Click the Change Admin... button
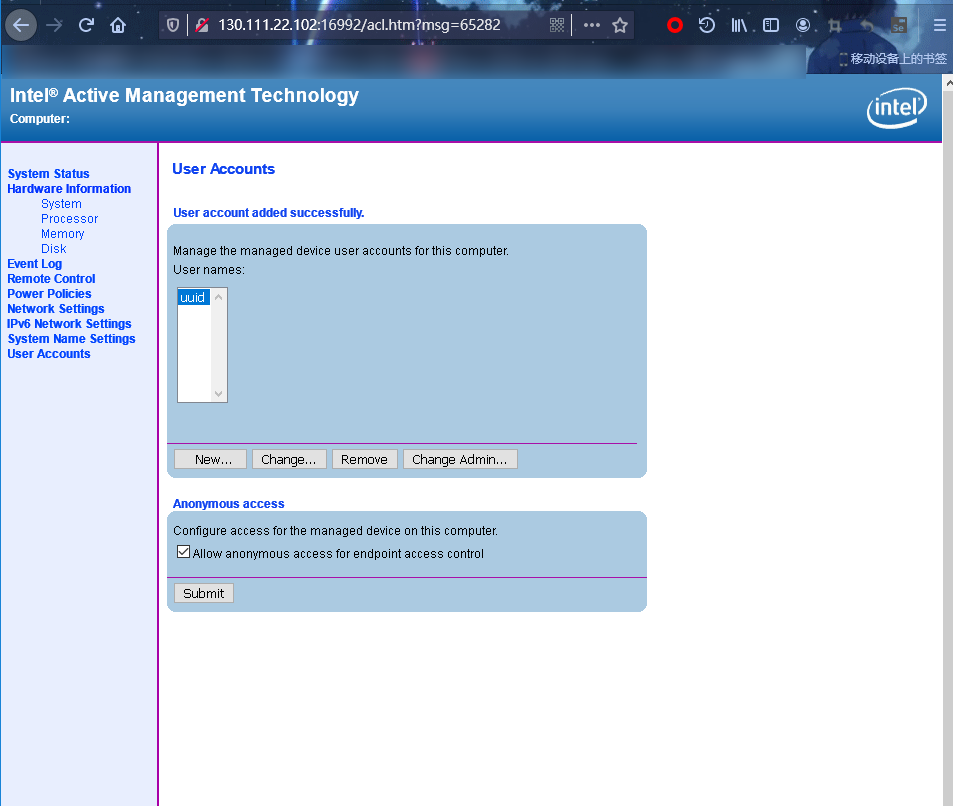 click(x=460, y=460)
